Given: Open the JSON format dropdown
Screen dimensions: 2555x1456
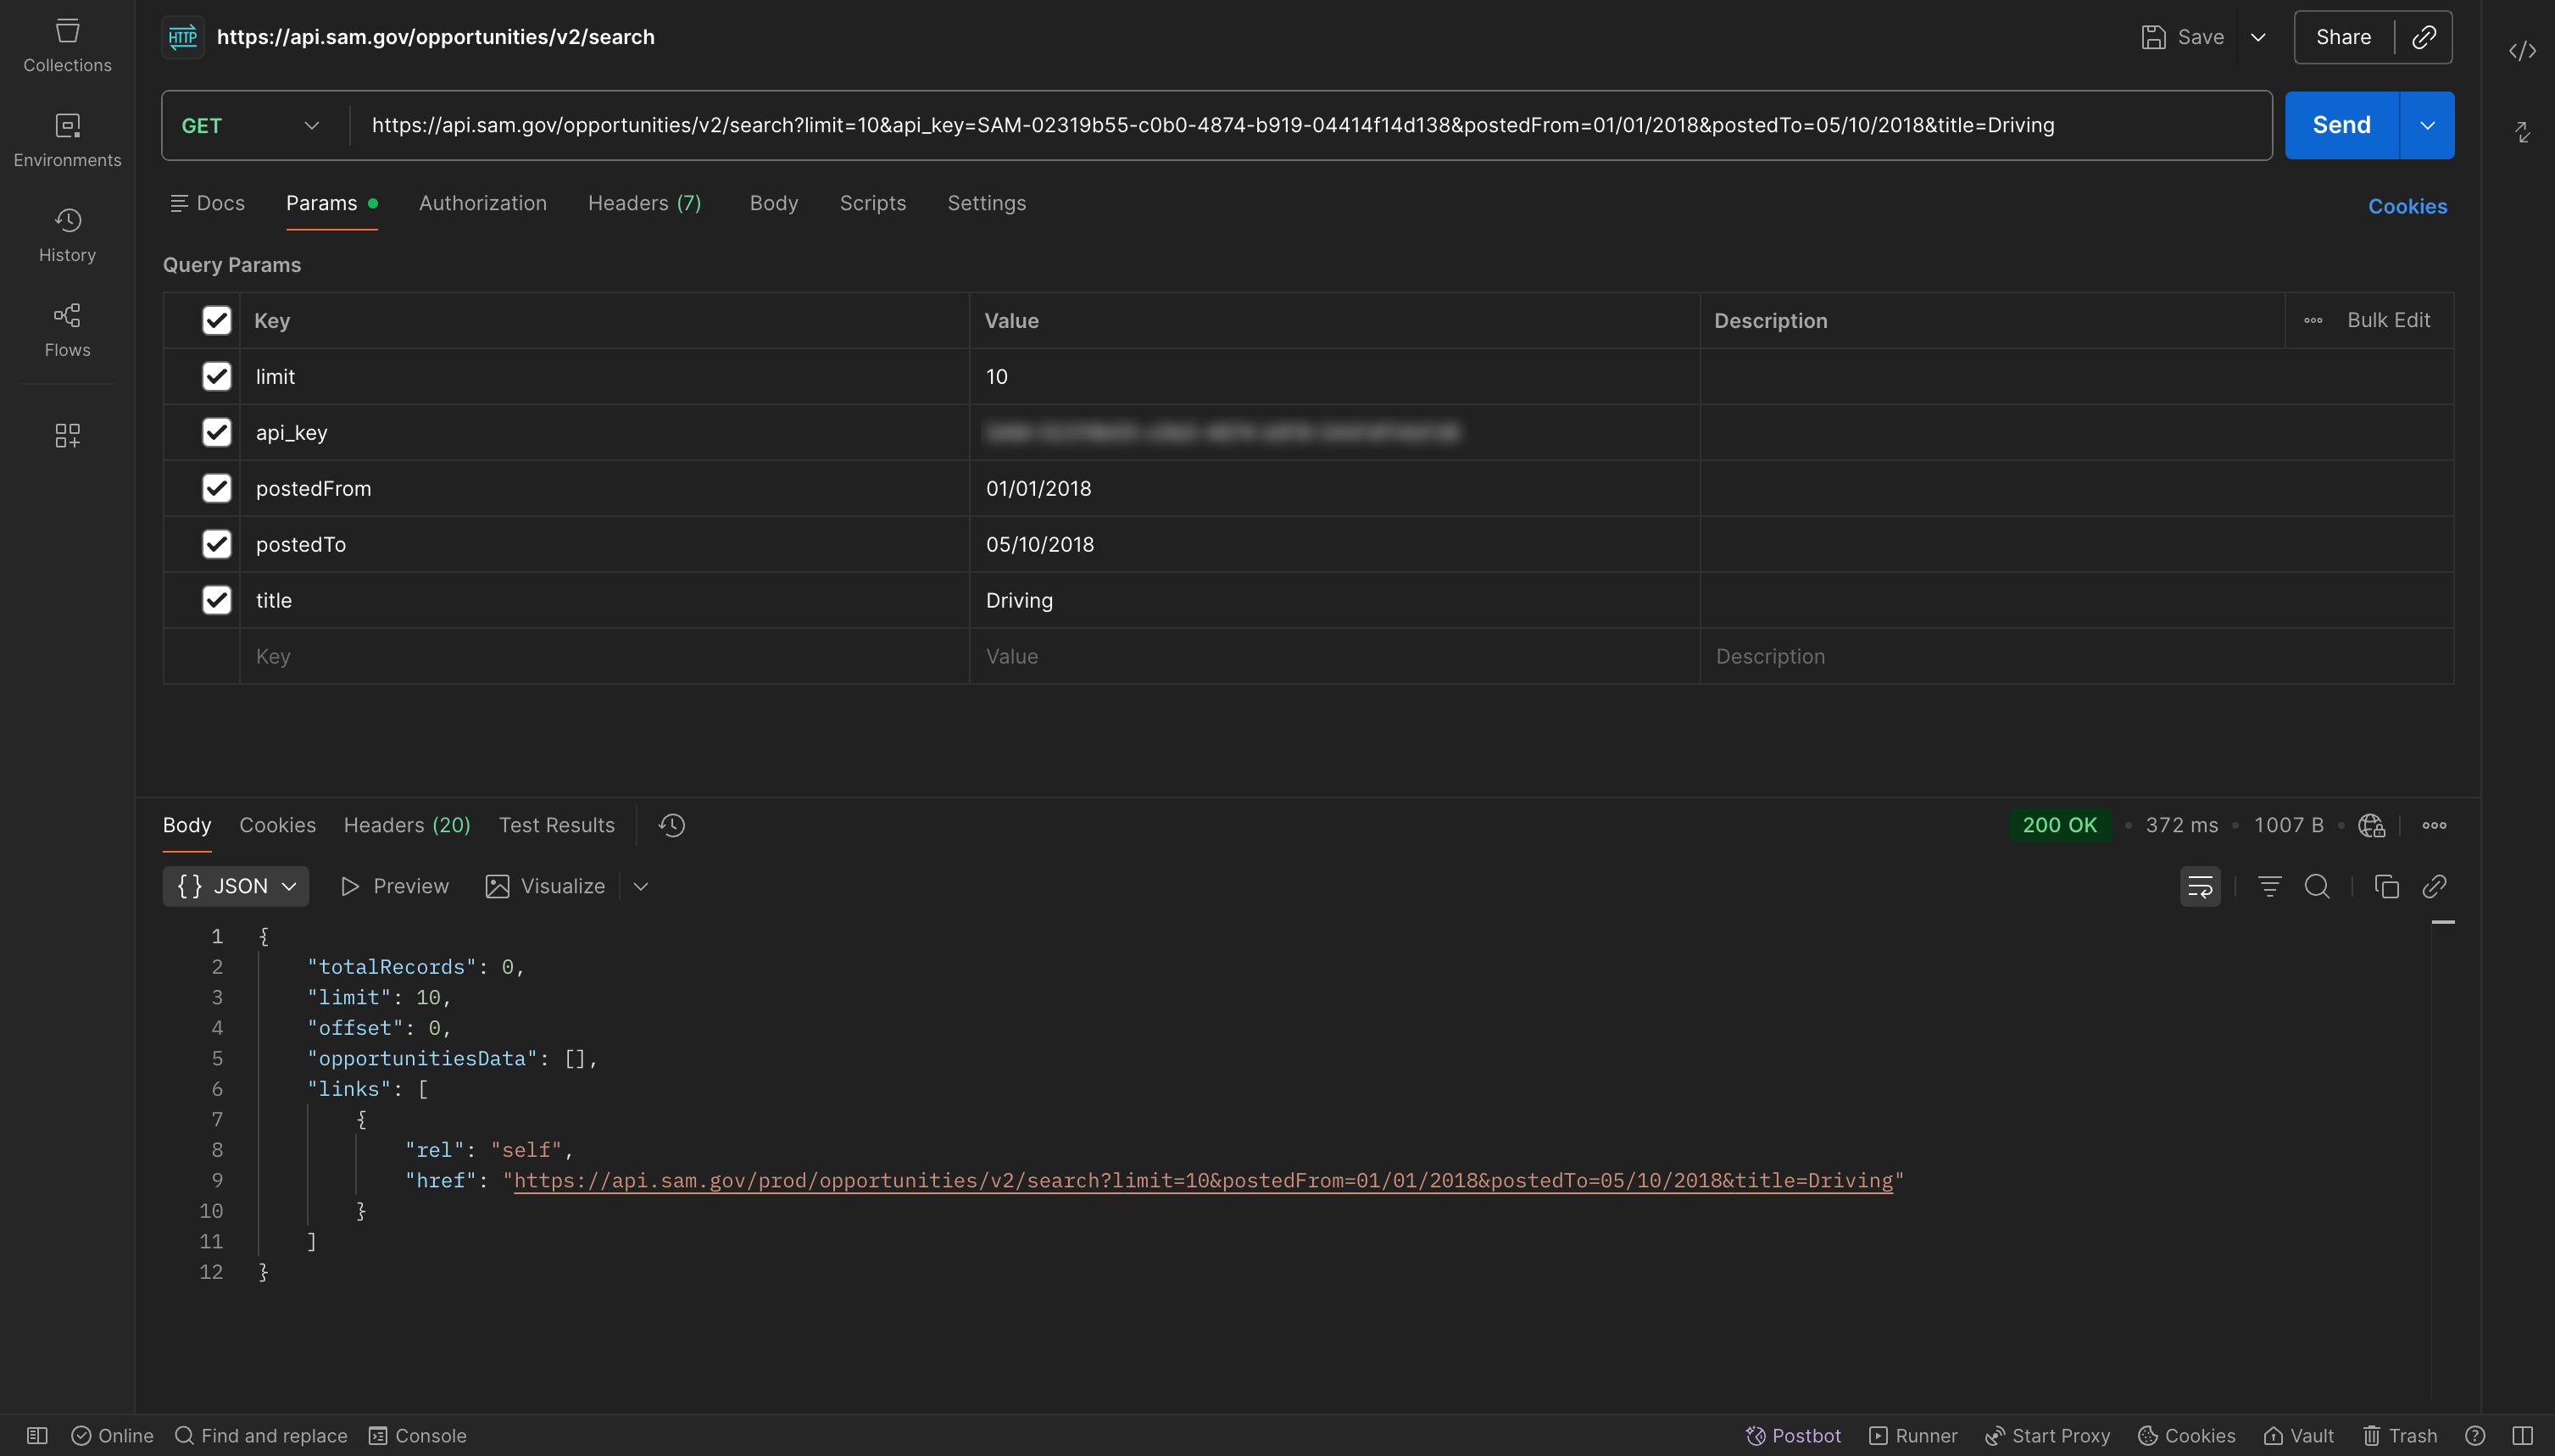Looking at the screenshot, I should click(236, 886).
